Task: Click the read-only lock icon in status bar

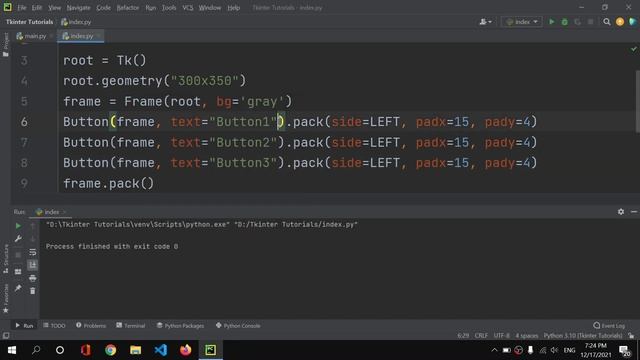Action: (x=631, y=336)
